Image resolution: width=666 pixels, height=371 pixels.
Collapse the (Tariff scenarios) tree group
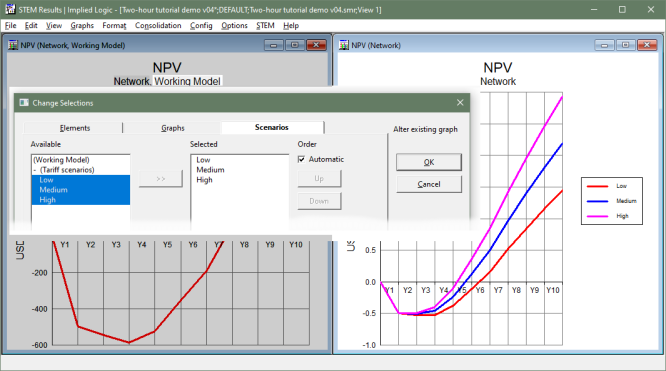click(35, 170)
